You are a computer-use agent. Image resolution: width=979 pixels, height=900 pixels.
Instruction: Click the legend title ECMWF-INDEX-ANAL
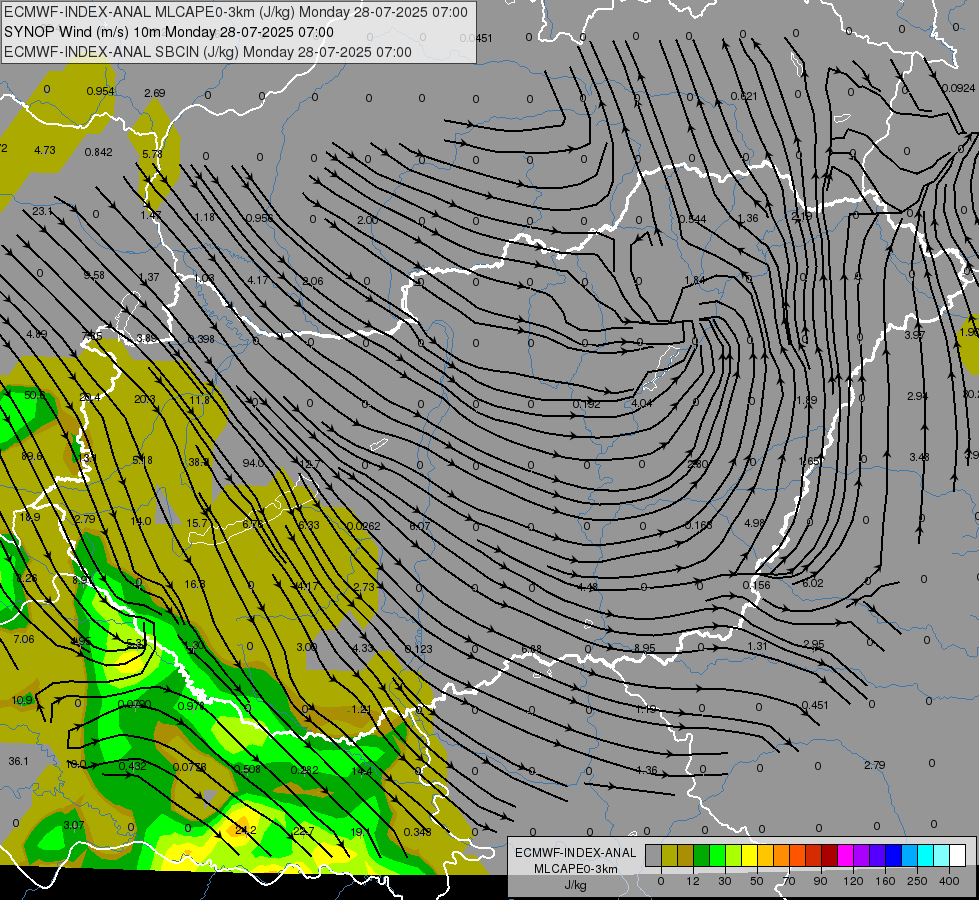tap(575, 853)
